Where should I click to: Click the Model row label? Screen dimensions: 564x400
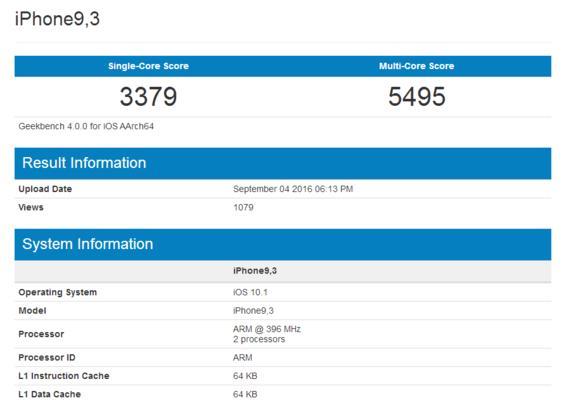pos(32,310)
